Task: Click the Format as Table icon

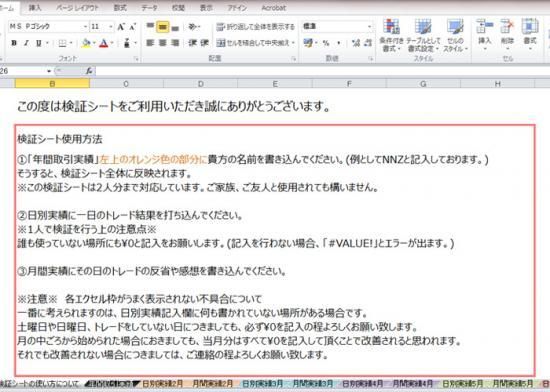Action: (x=423, y=35)
